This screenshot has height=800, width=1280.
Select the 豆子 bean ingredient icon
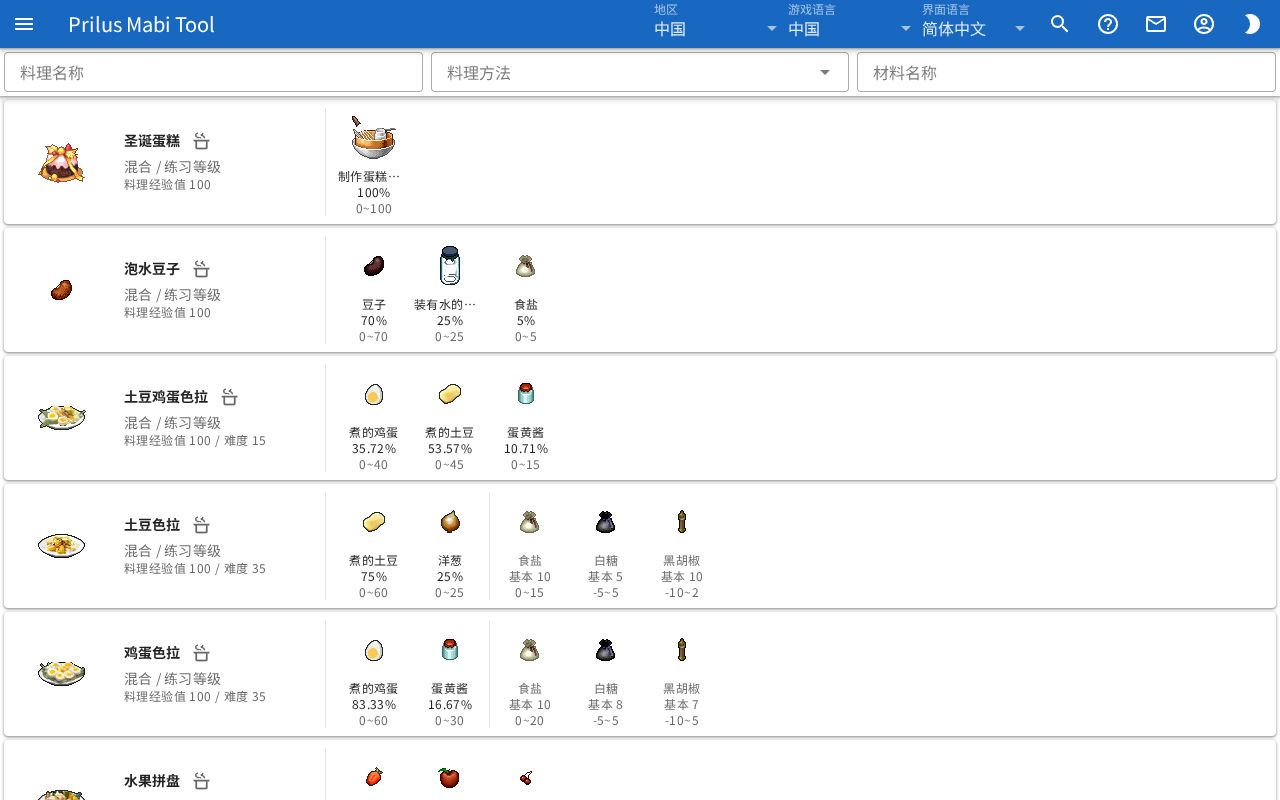click(374, 266)
